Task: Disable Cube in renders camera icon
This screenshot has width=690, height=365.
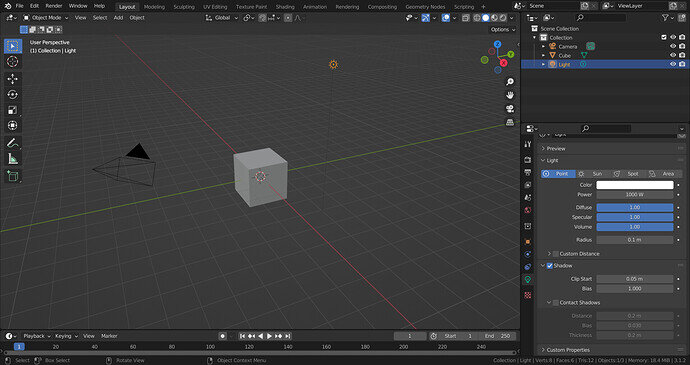Action: [x=682, y=55]
